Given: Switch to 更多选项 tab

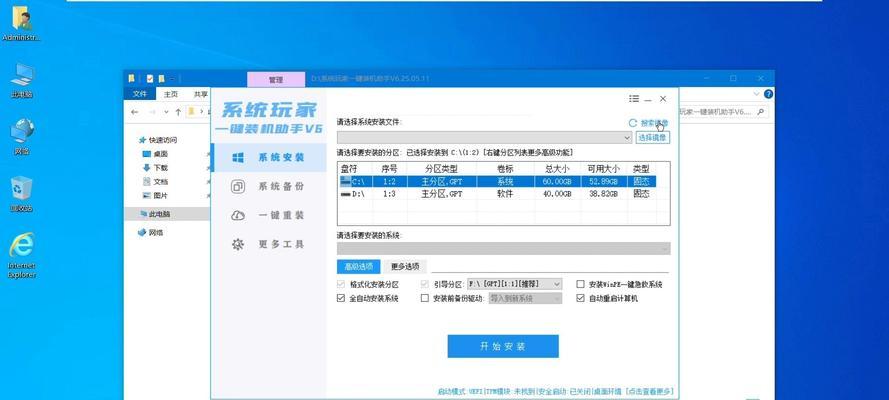Looking at the screenshot, I should tap(405, 266).
